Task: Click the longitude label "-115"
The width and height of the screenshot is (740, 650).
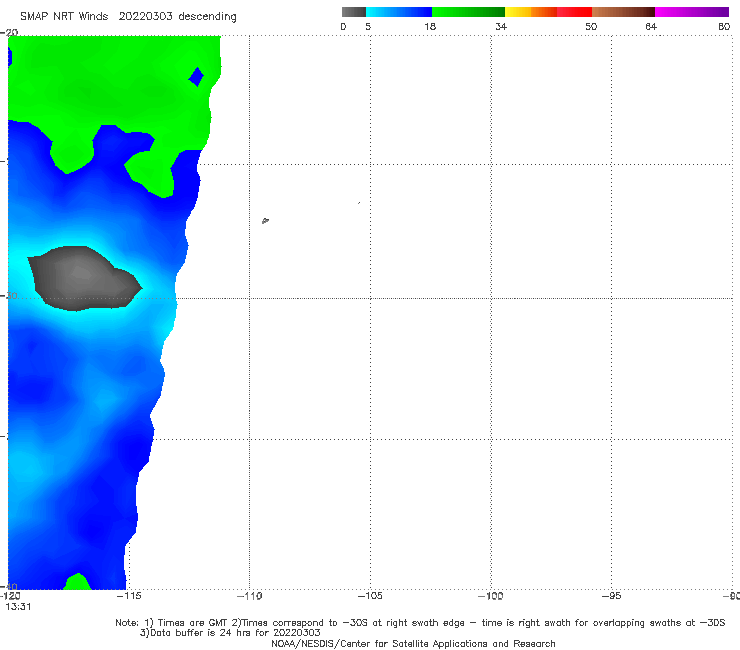Action: tap(129, 596)
